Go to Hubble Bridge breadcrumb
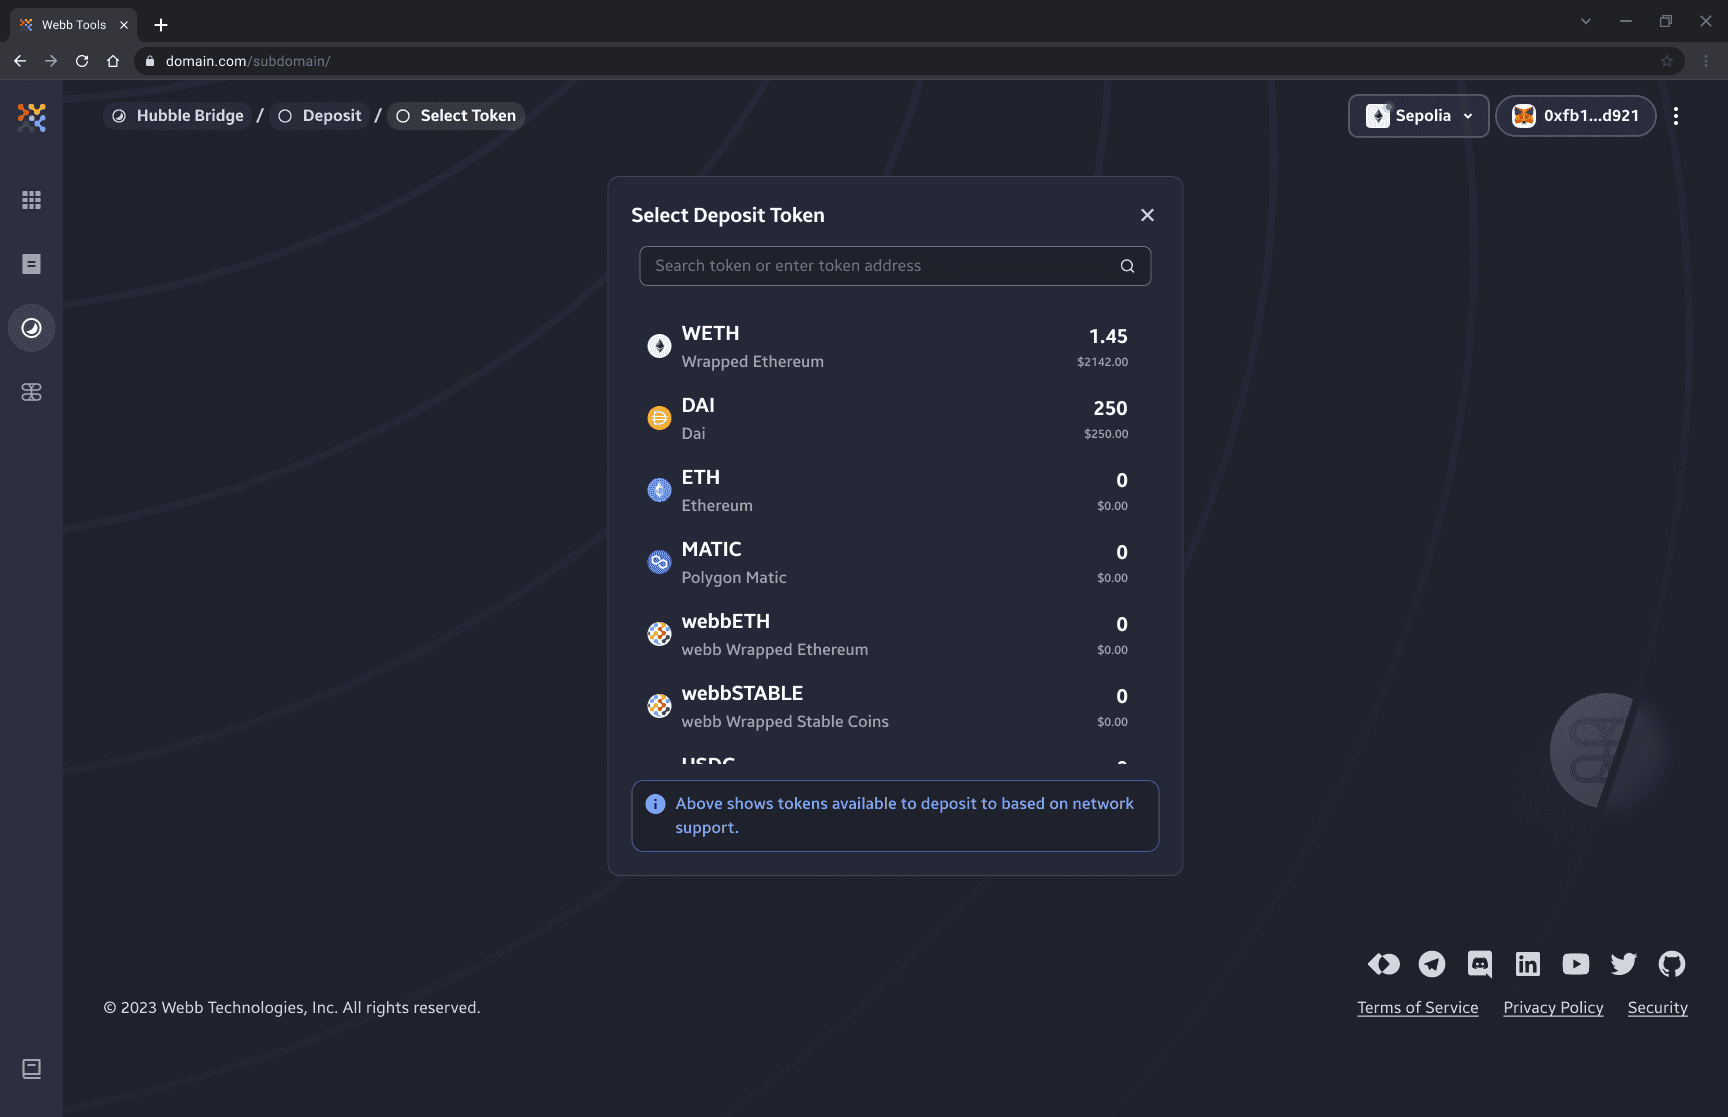The image size is (1728, 1117). (x=177, y=116)
